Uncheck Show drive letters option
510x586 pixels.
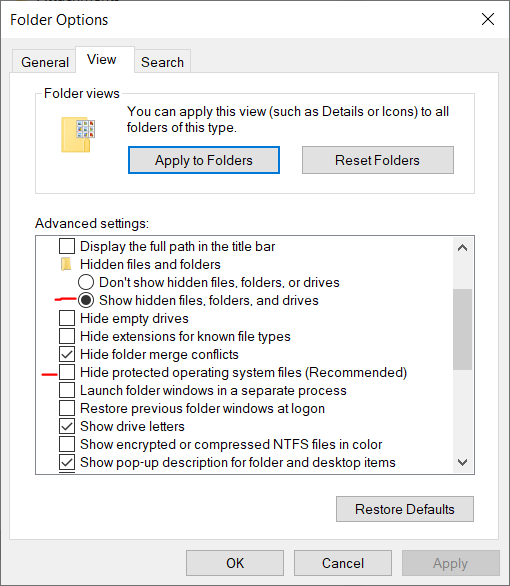coord(67,426)
